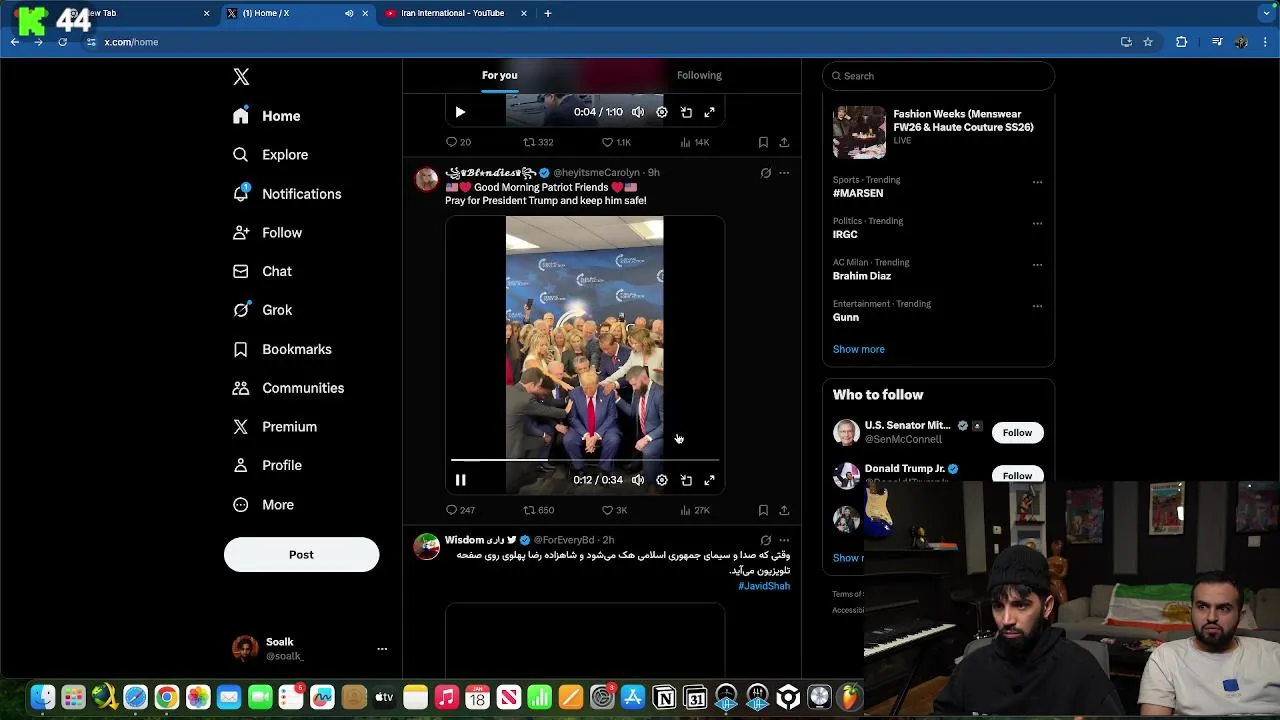Pause the 0:12 / 0:34 video

tap(460, 480)
